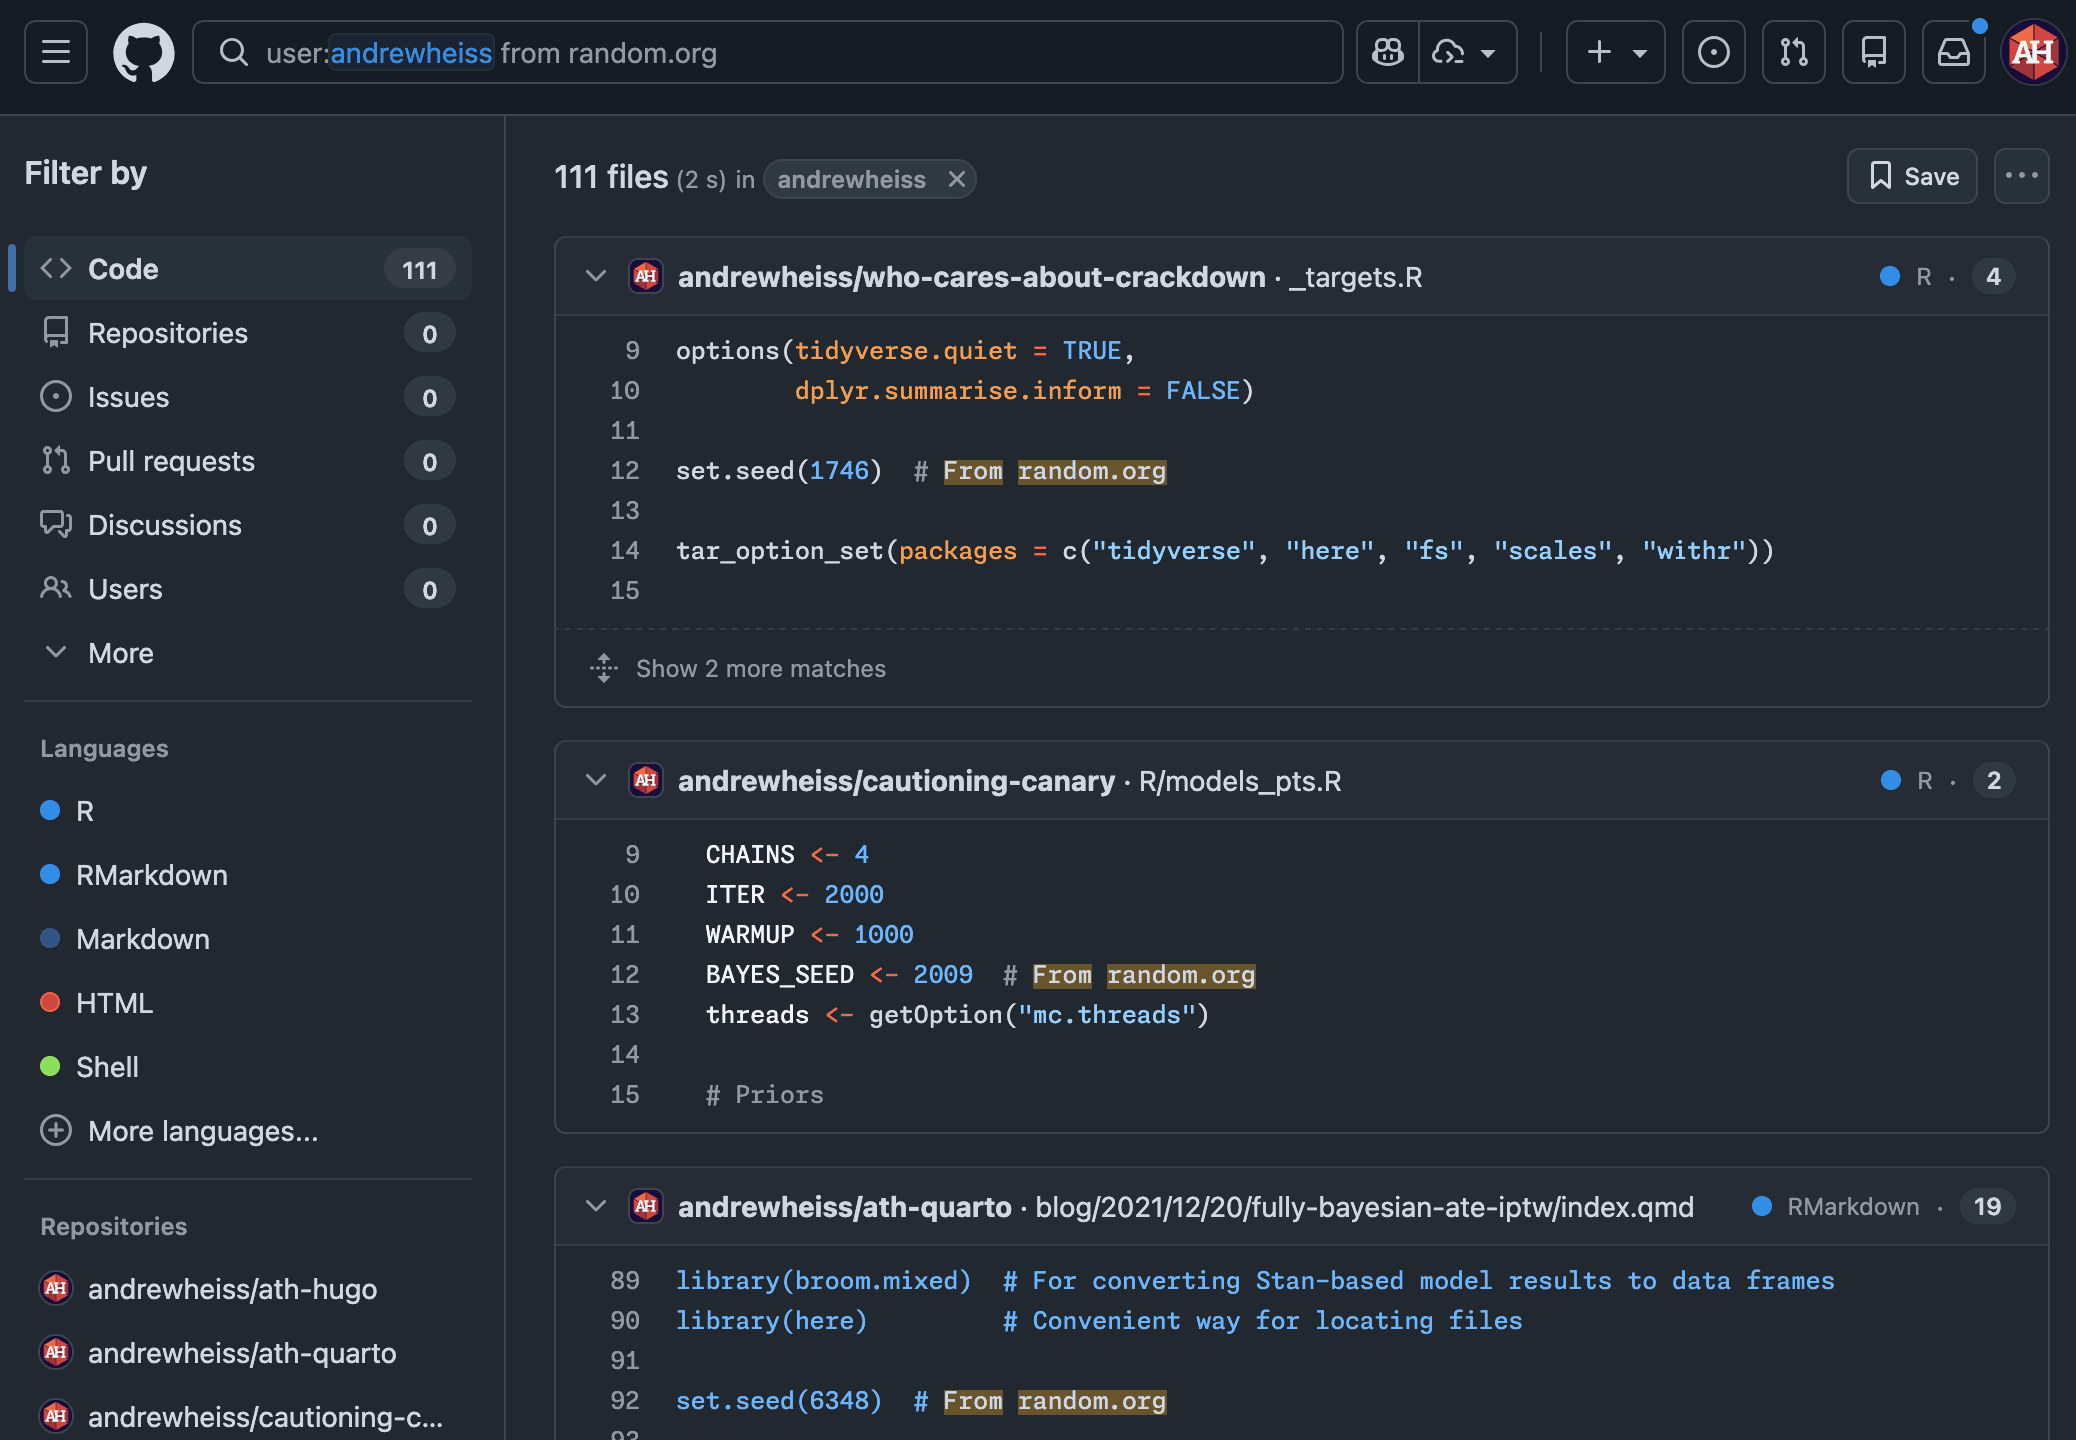This screenshot has height=1440, width=2076.
Task: Expand the More filters section
Action: click(120, 652)
